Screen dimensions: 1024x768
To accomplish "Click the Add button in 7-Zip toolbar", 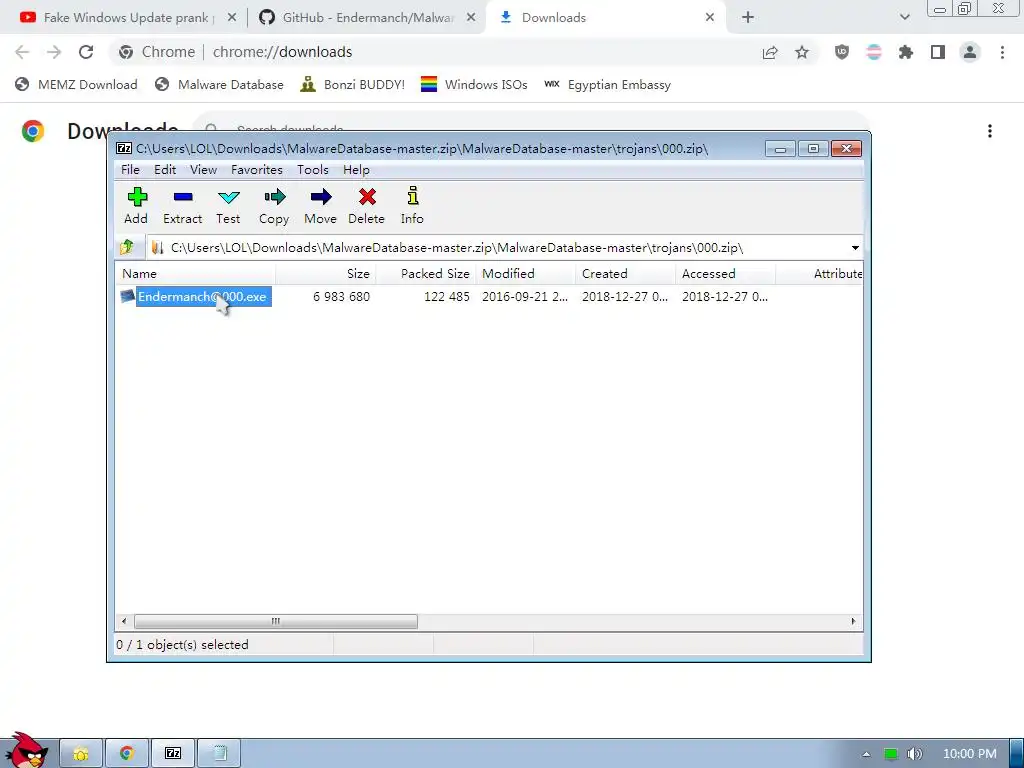I will [x=136, y=206].
